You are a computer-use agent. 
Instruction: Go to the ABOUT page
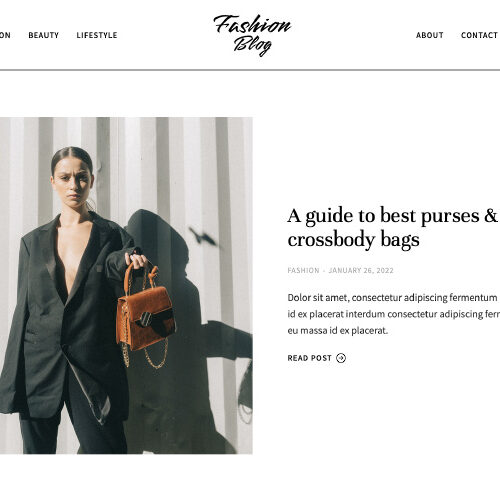coord(430,35)
